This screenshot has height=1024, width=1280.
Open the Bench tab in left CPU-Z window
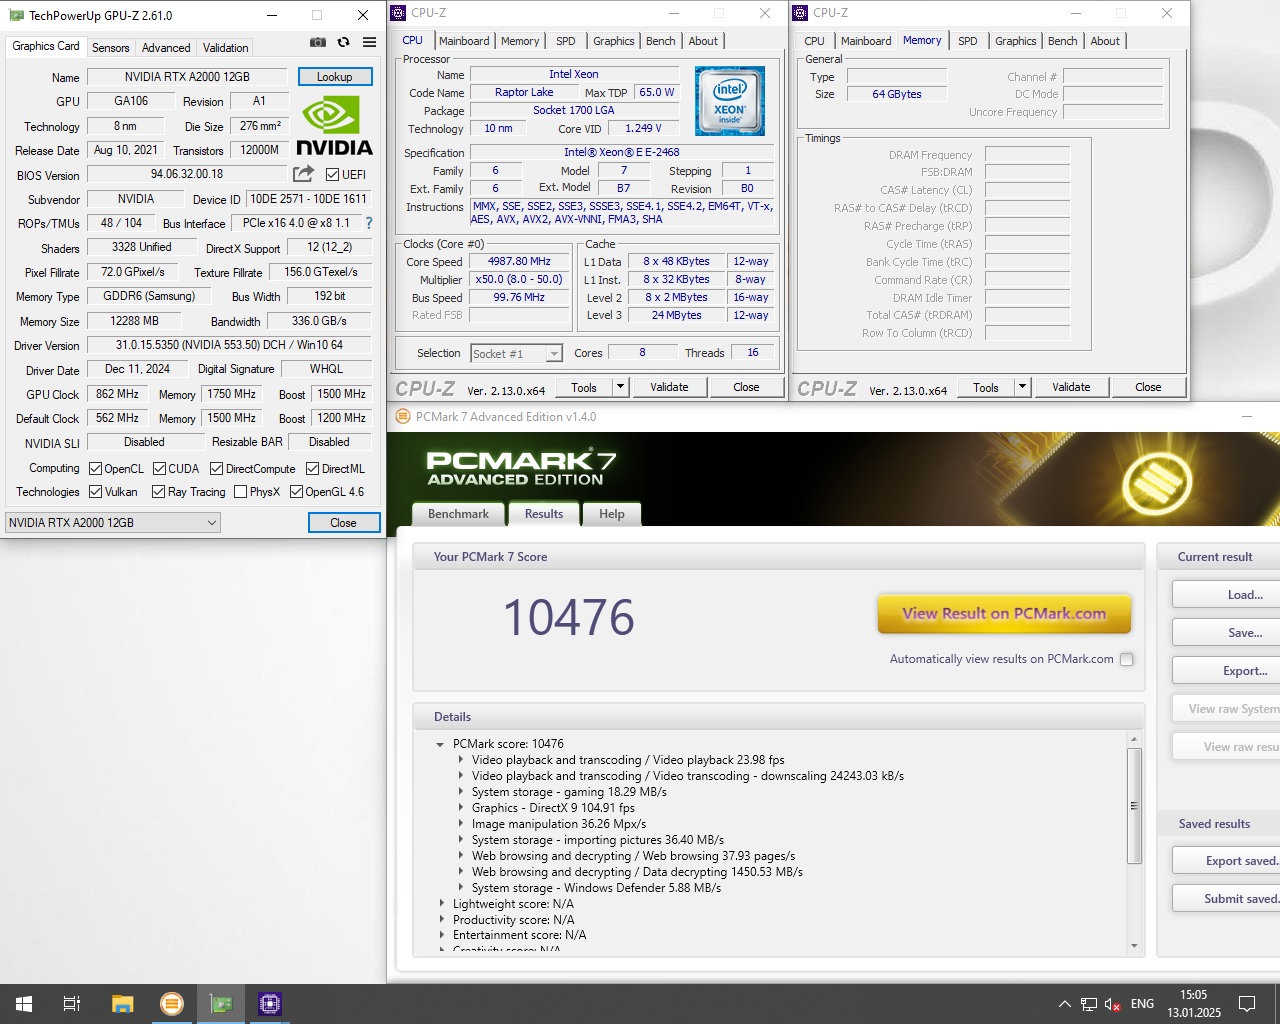(x=660, y=41)
